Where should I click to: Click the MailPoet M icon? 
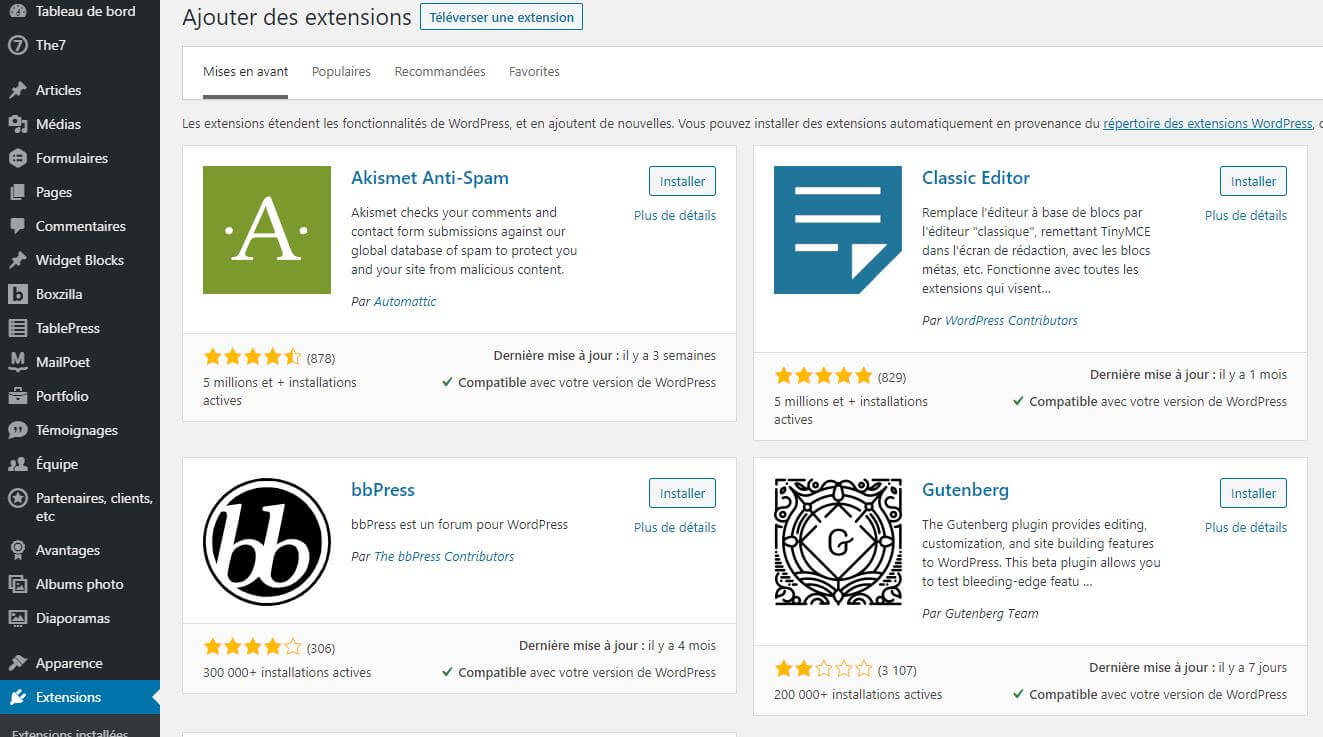click(17, 362)
